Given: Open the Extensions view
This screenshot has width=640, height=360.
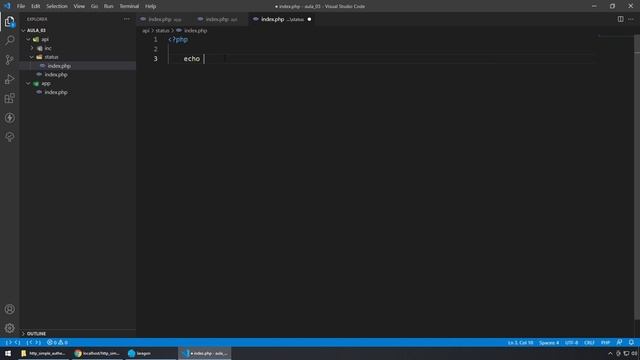Looking at the screenshot, I should click(9, 98).
